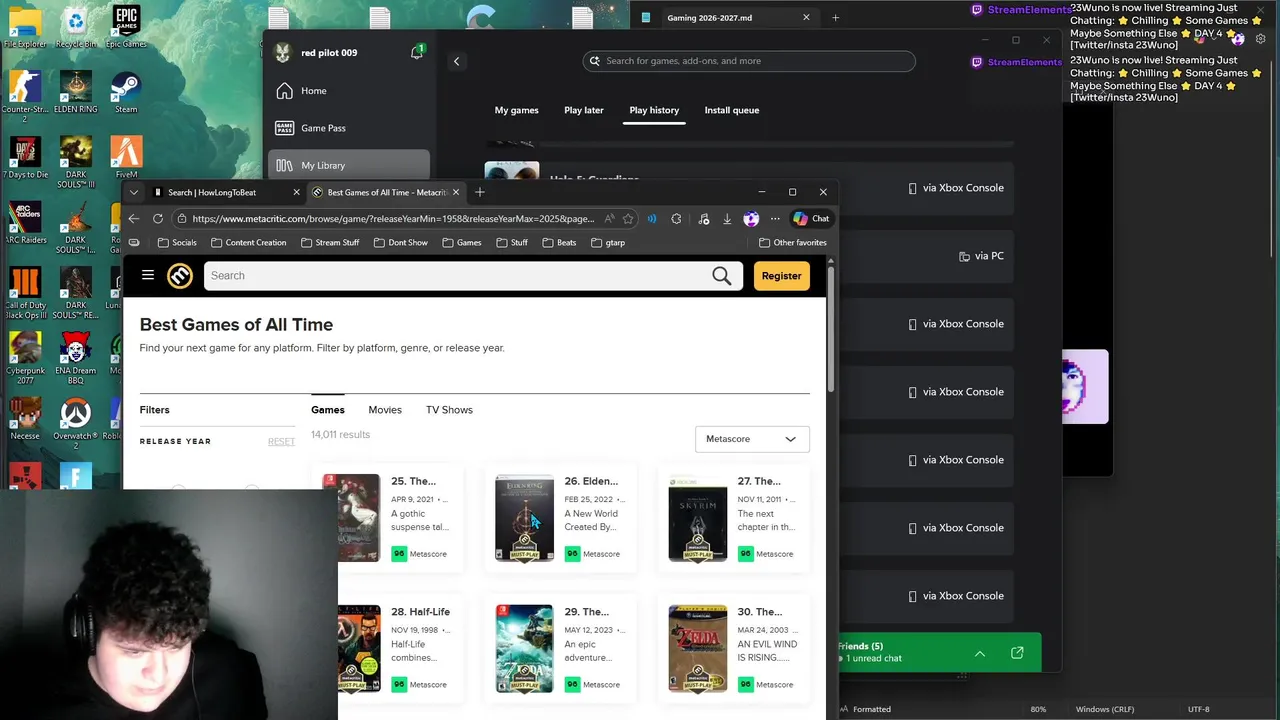
Task: Click the Xbox app search box
Action: pyautogui.click(x=749, y=61)
